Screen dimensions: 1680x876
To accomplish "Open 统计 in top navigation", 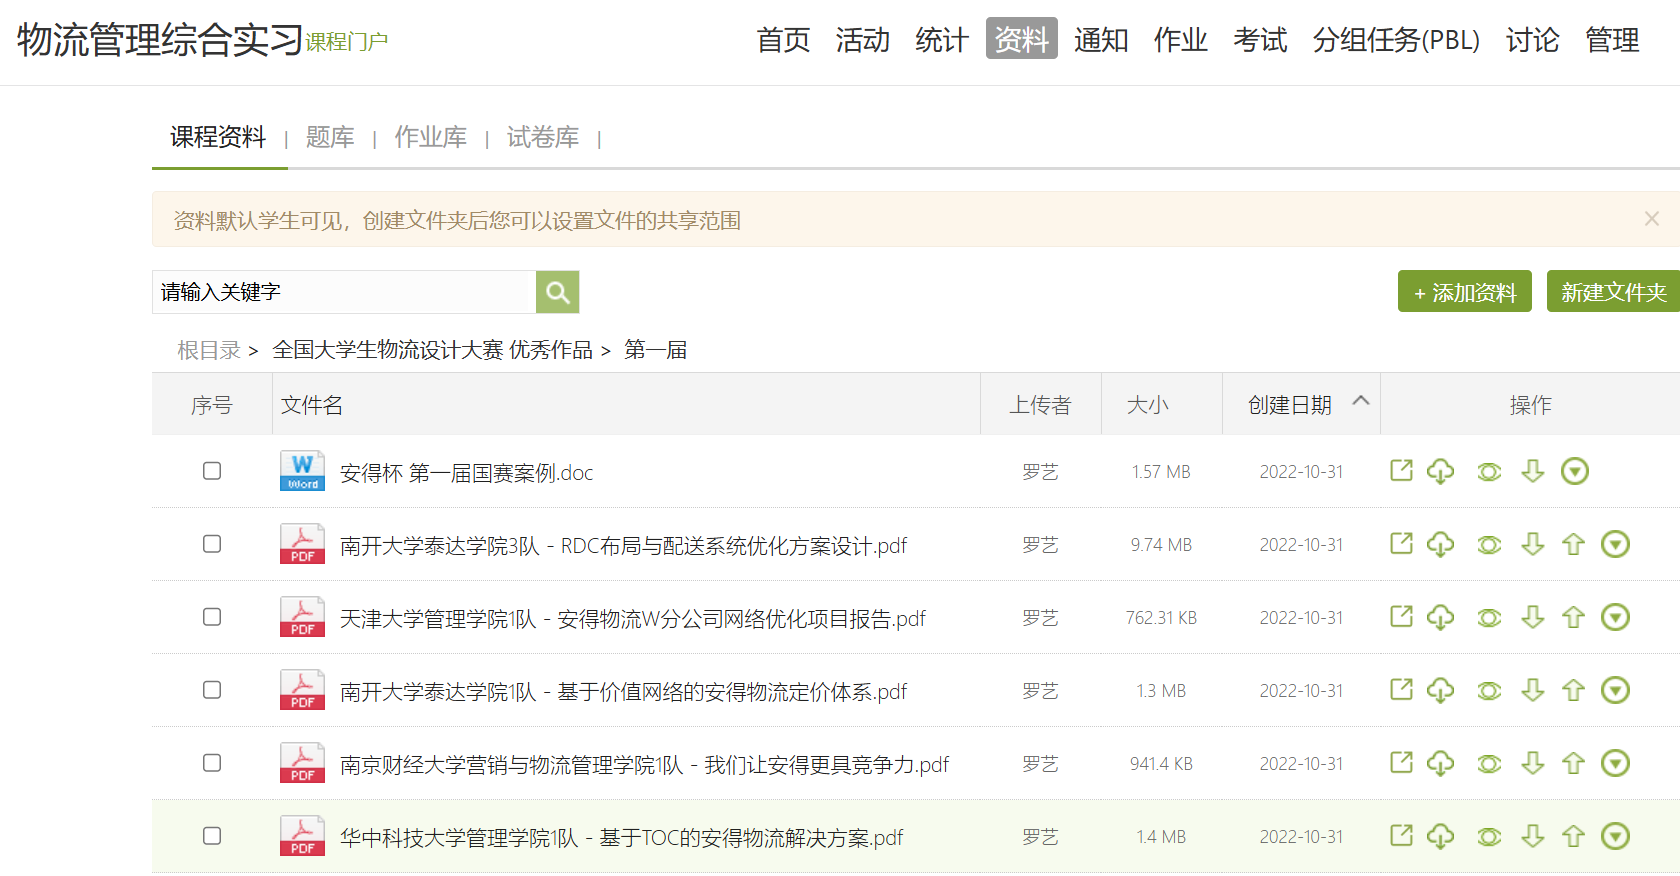I will [942, 40].
